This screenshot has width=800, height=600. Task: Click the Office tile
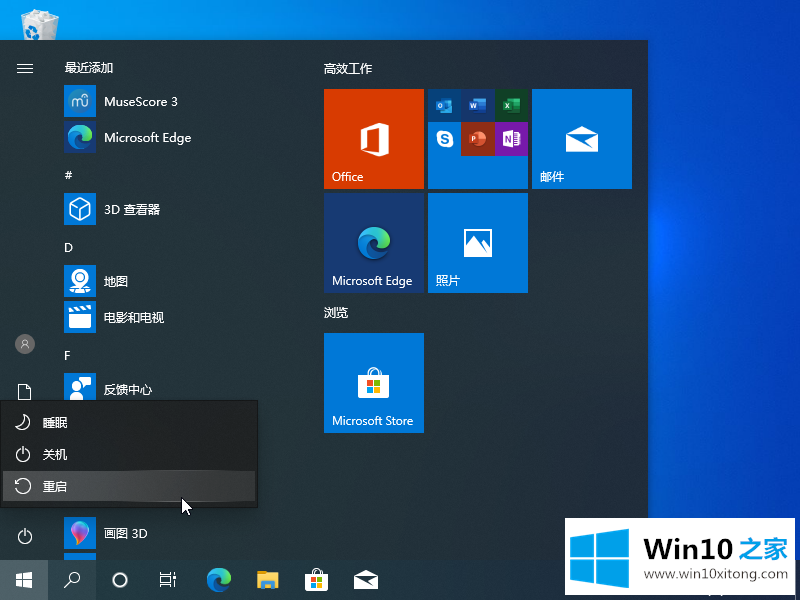pyautogui.click(x=374, y=139)
